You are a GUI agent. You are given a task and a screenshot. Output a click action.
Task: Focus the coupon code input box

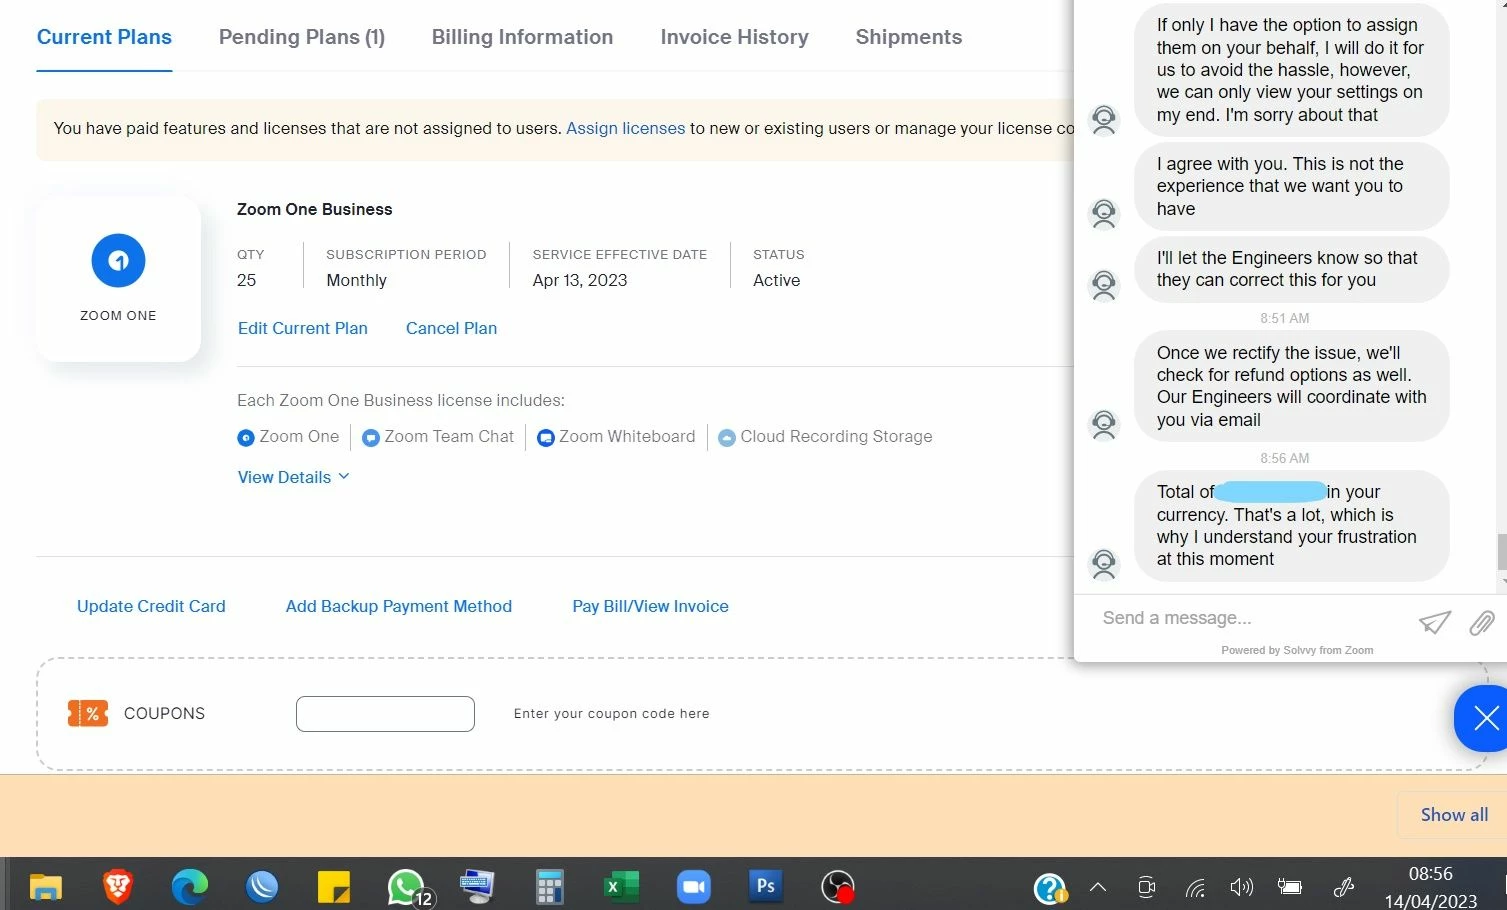point(385,714)
